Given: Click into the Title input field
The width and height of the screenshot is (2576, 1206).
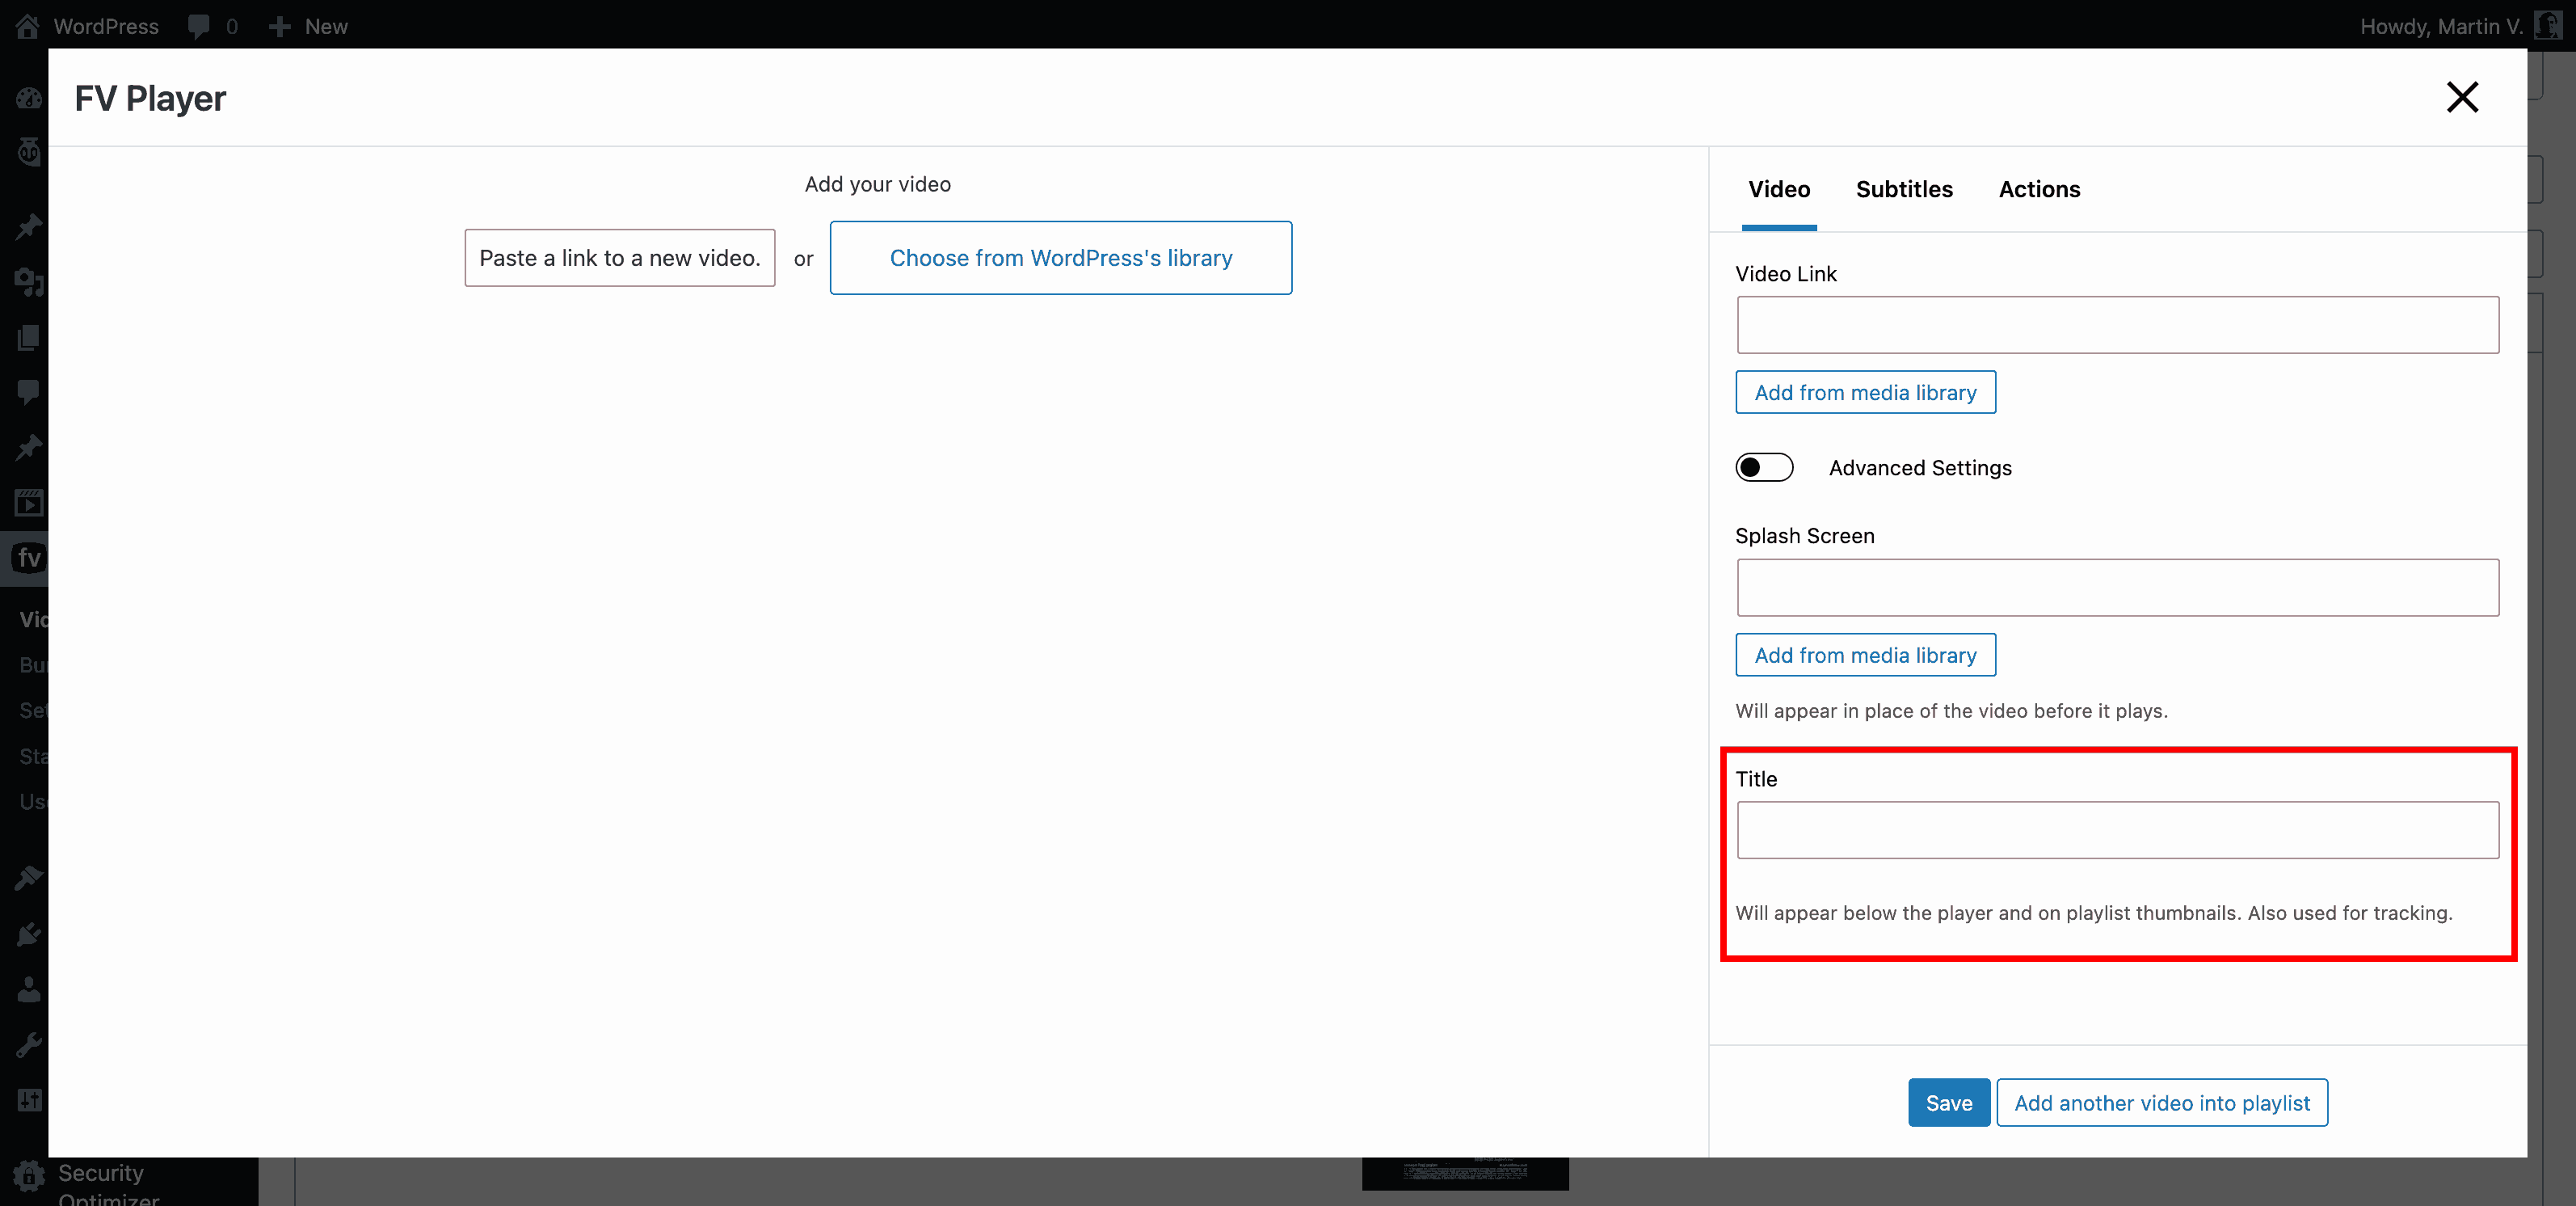Looking at the screenshot, I should click(x=2118, y=830).
